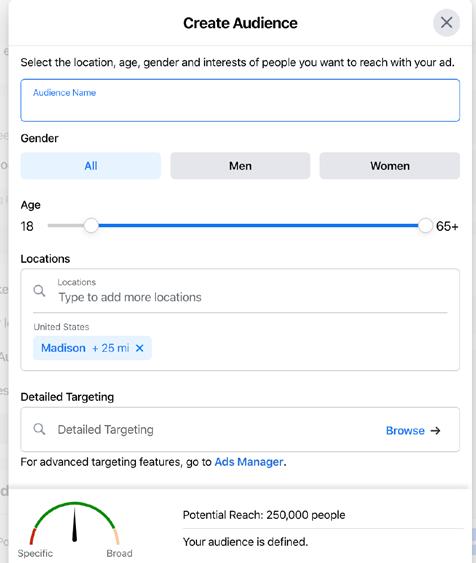Click the audience size gauge needle
The height and width of the screenshot is (563, 476).
(x=74, y=524)
